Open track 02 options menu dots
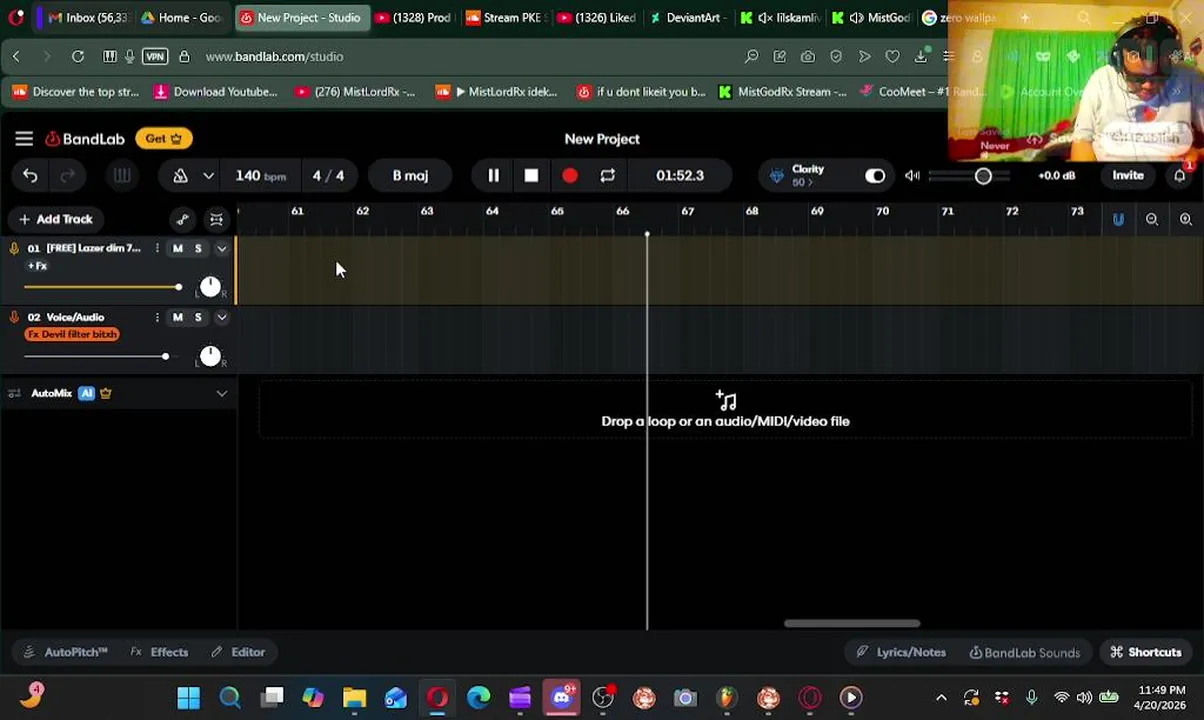The height and width of the screenshot is (720, 1204). [x=157, y=317]
